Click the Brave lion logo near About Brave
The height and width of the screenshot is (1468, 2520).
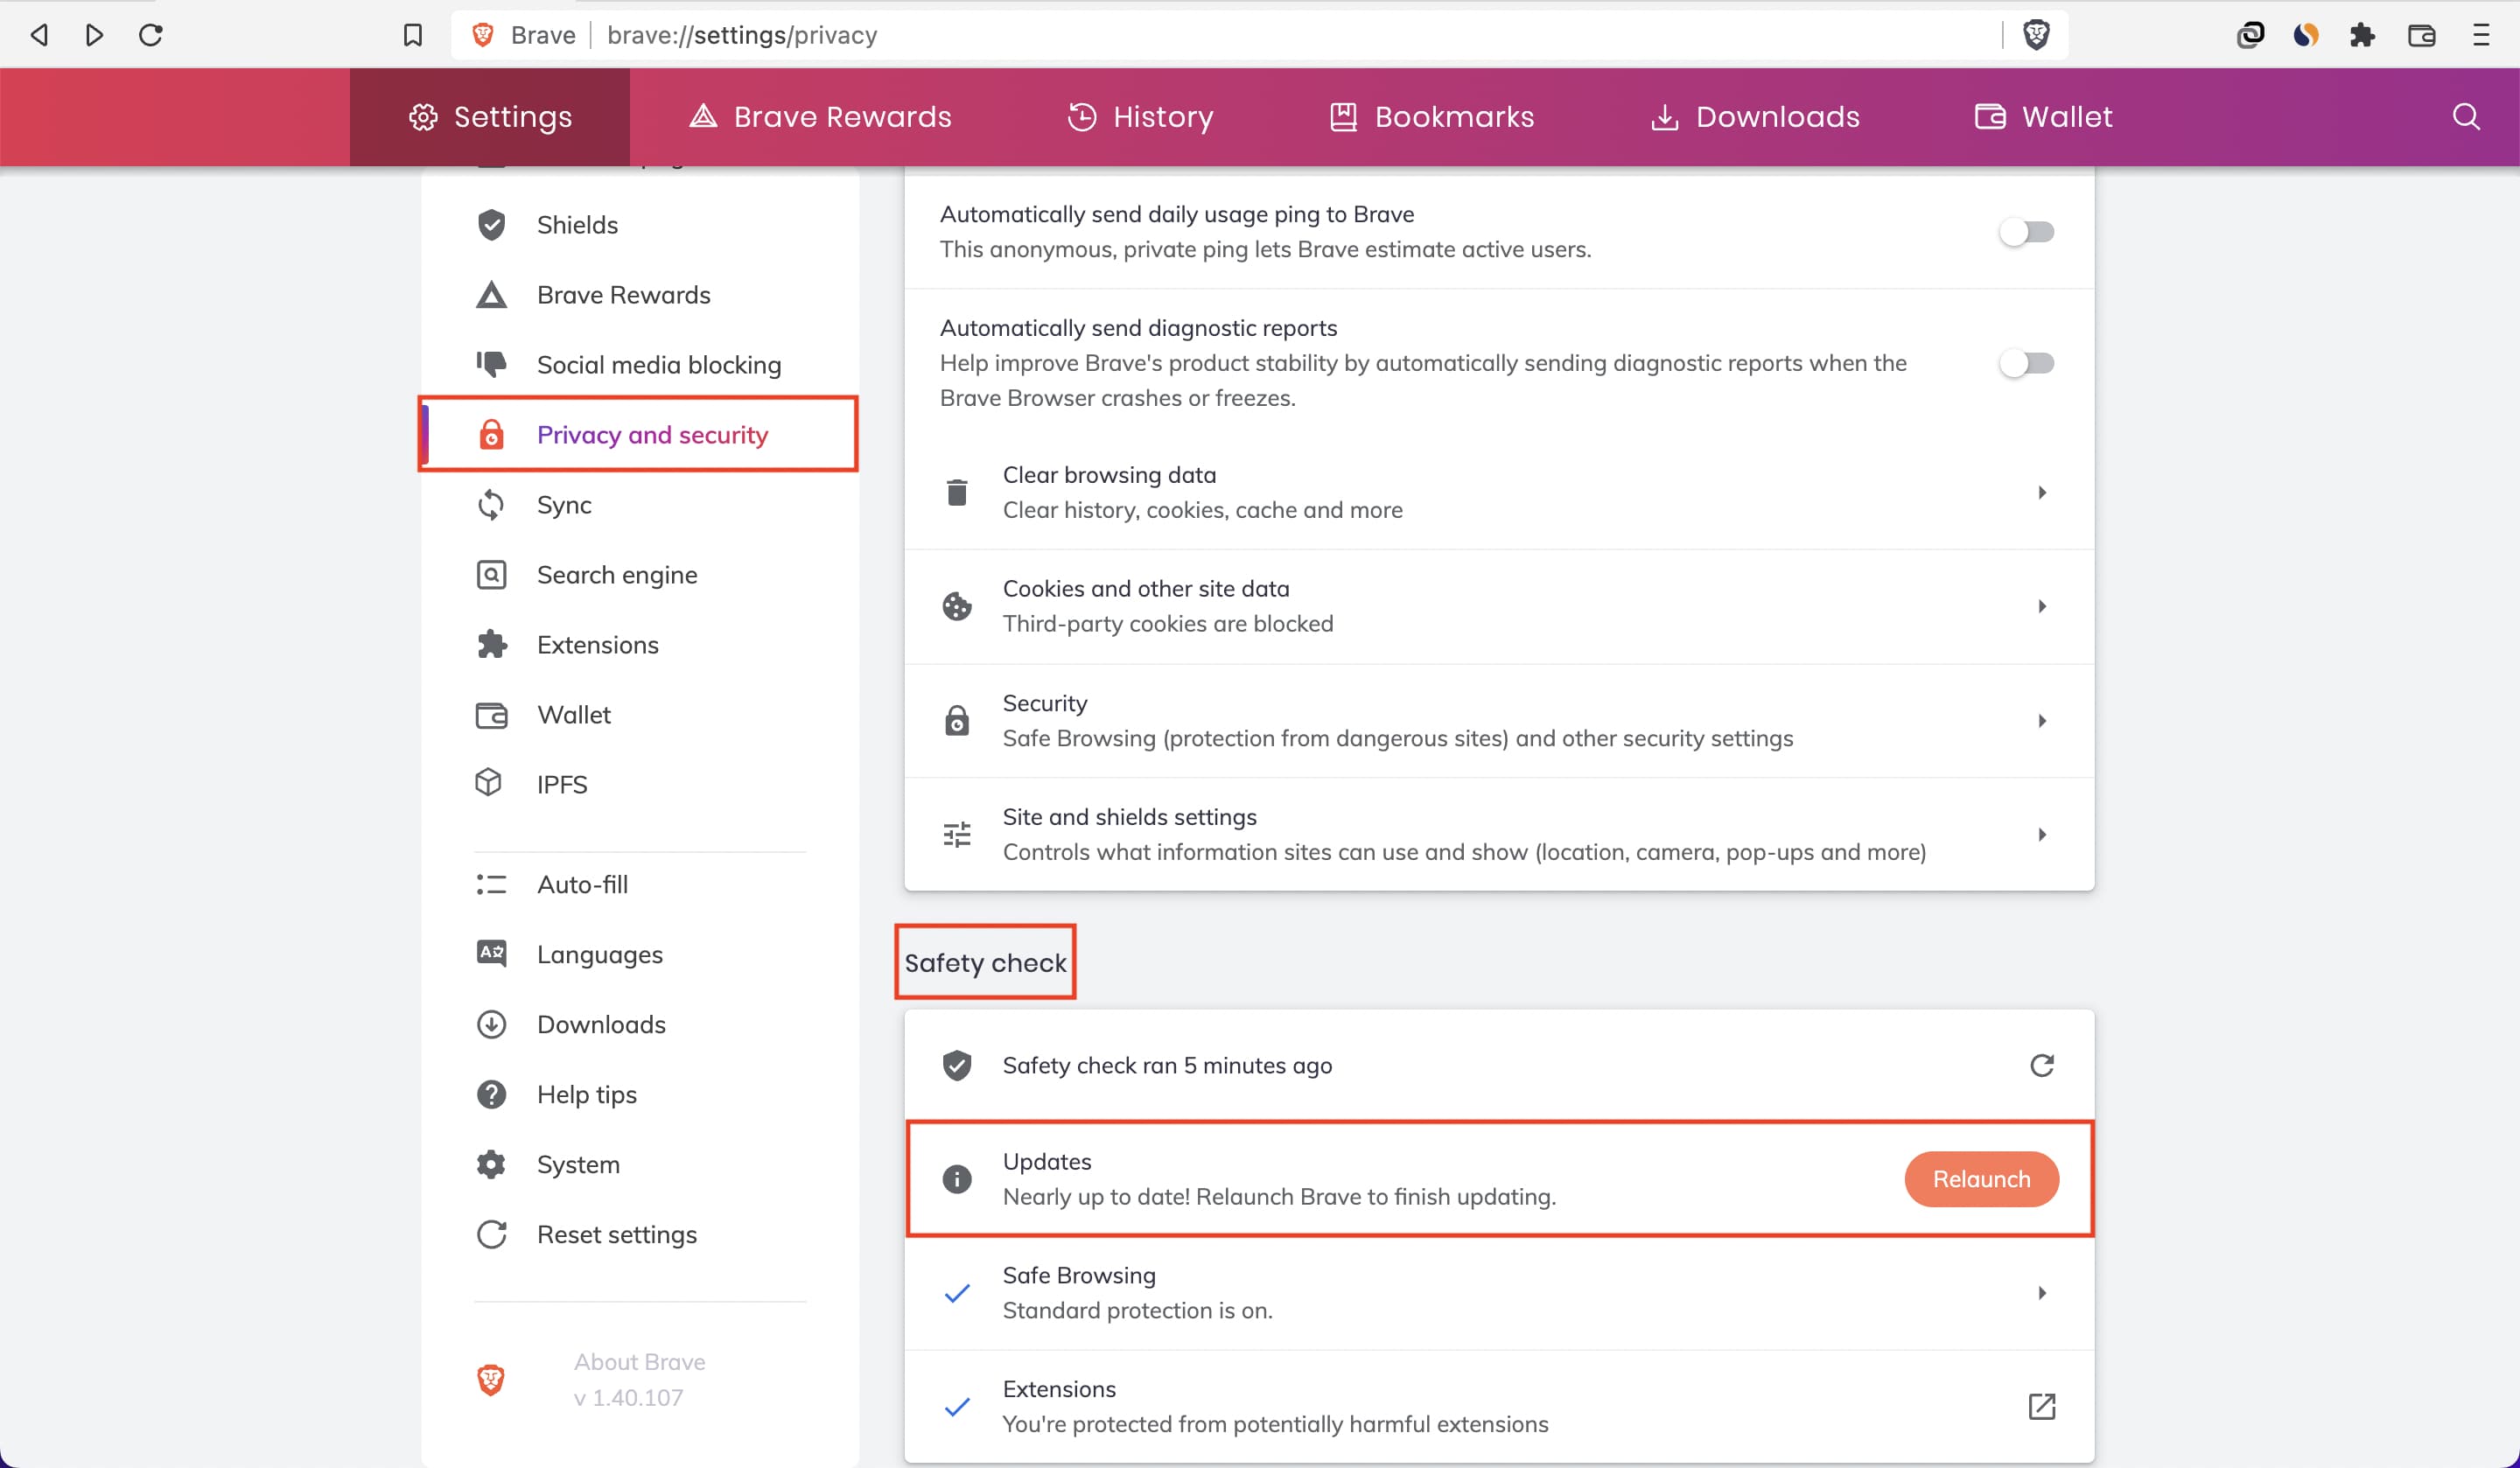(x=491, y=1380)
